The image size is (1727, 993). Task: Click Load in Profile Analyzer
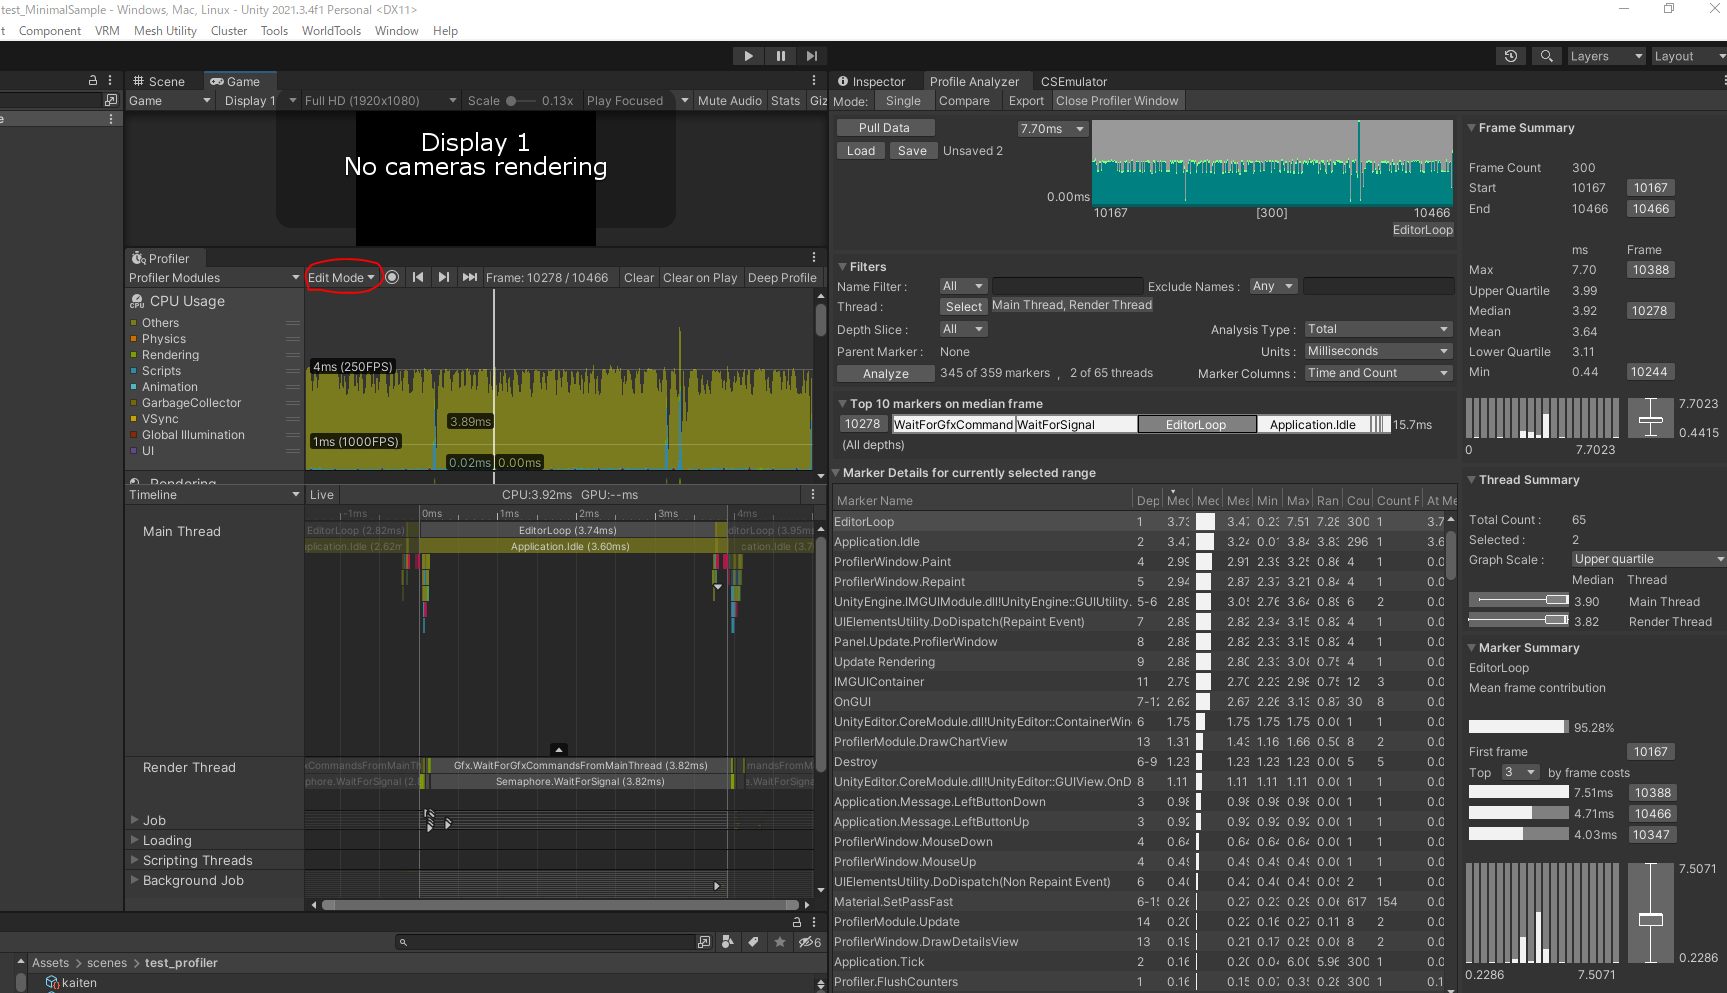click(x=861, y=150)
